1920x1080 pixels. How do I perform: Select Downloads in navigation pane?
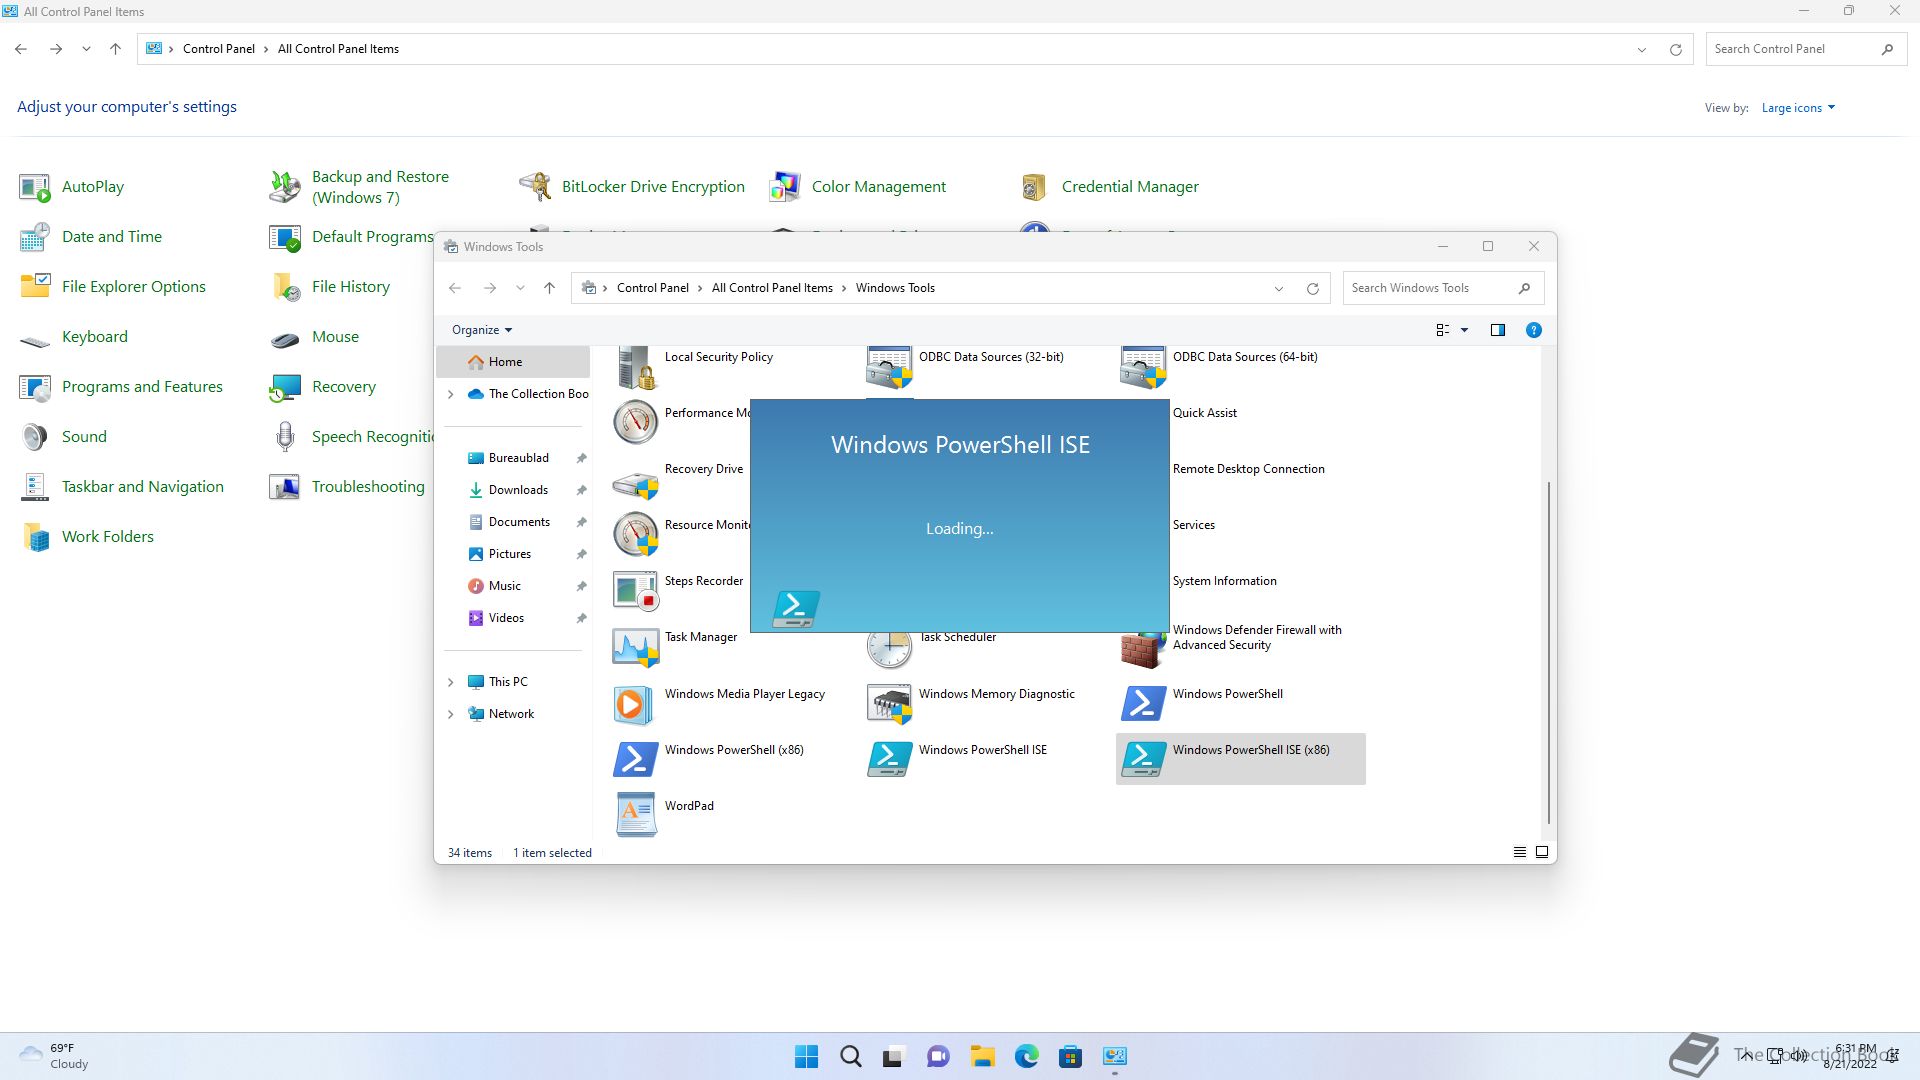pos(517,490)
